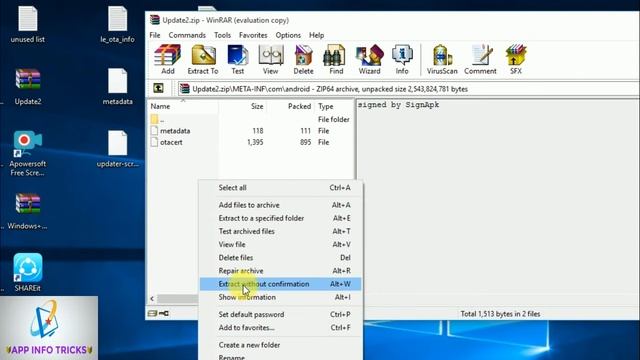Select the metadata desktop file icon
The width and height of the screenshot is (640, 360).
click(x=118, y=87)
